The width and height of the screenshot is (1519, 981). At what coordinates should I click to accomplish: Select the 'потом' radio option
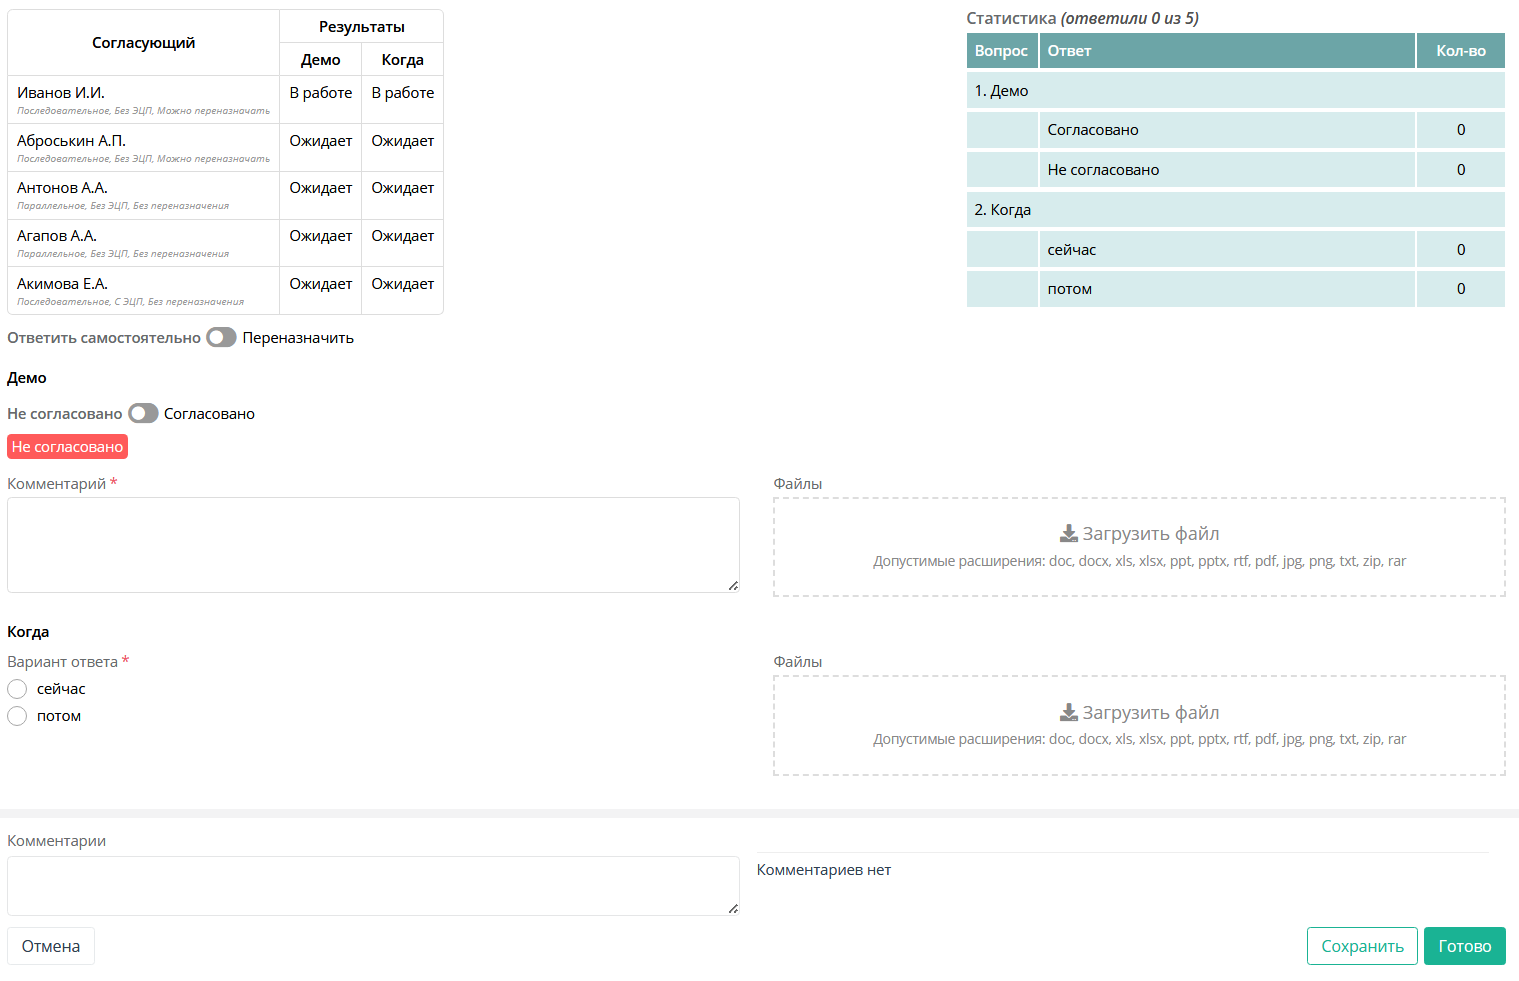point(17,716)
